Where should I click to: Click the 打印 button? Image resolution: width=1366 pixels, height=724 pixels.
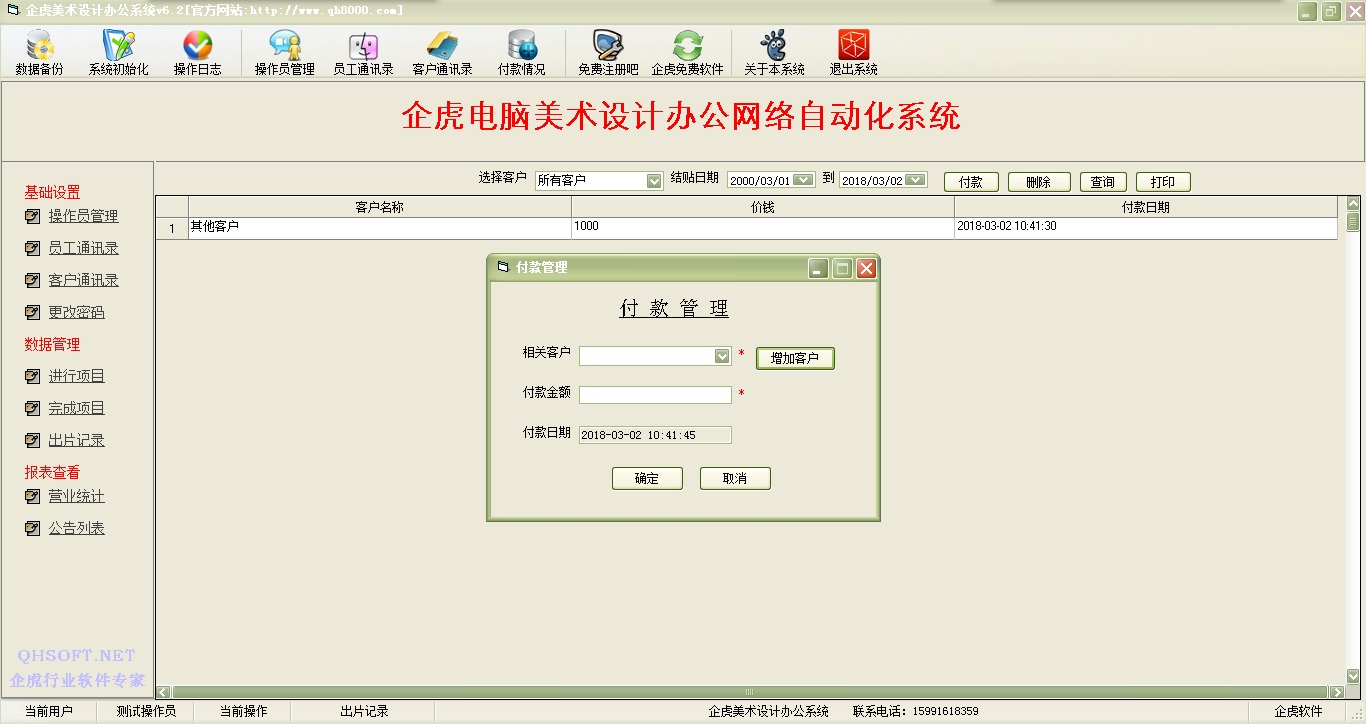(x=1163, y=182)
